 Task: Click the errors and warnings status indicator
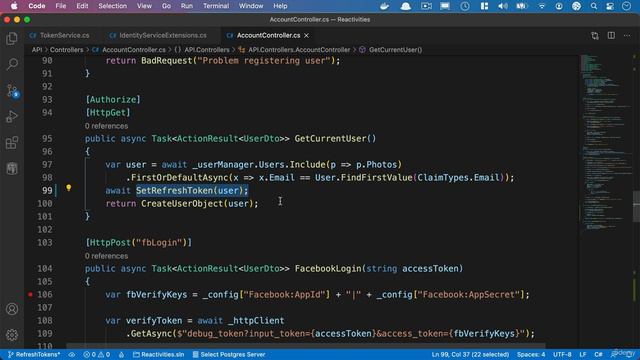[97, 354]
